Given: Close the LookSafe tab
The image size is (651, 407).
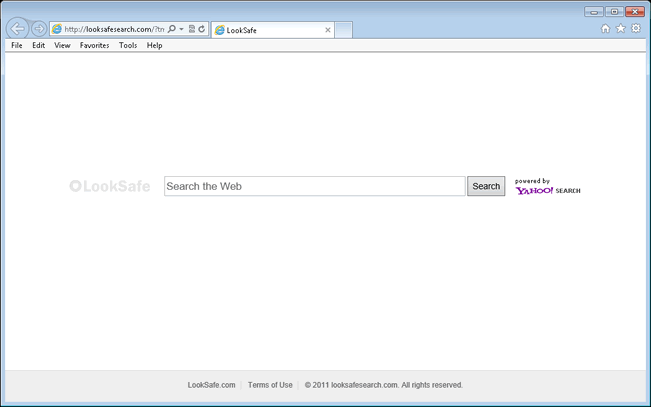Looking at the screenshot, I should coord(327,30).
